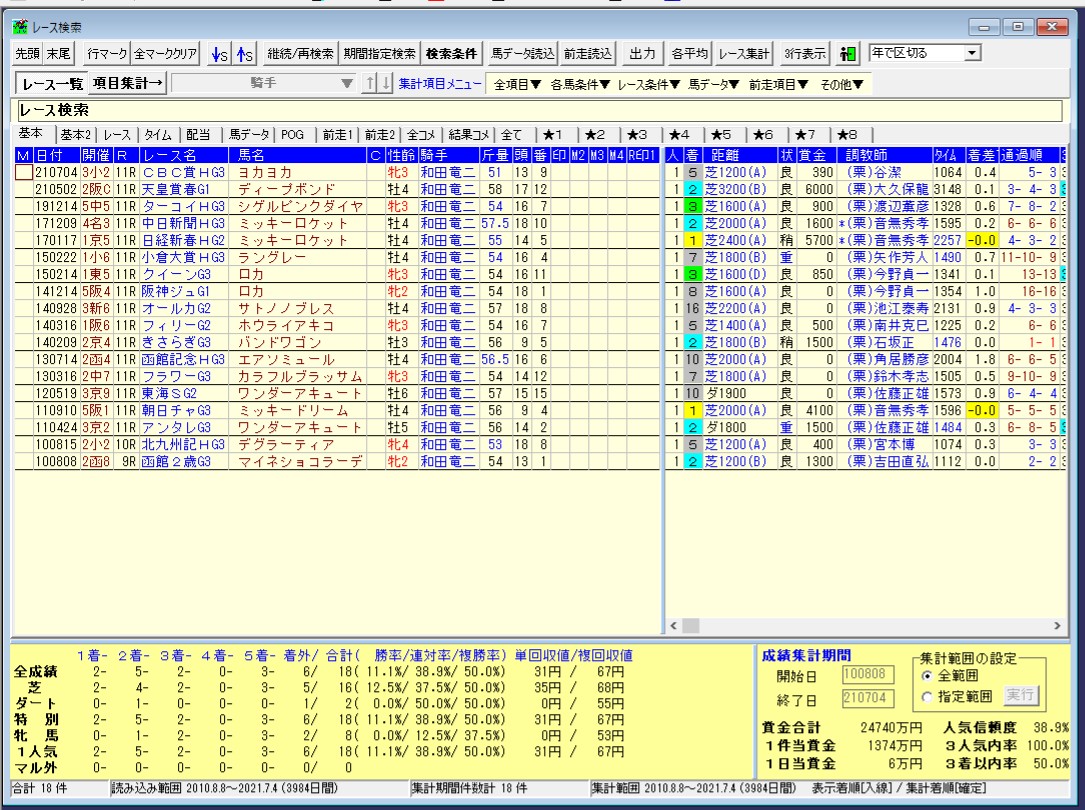Screen dimensions: 1085x810
Task: Open the 年で区切る combo box
Action: [x=973, y=52]
